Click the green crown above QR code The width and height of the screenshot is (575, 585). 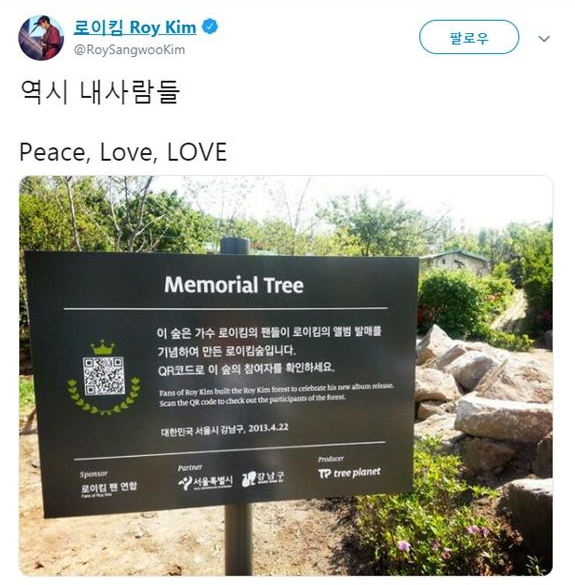click(x=102, y=348)
